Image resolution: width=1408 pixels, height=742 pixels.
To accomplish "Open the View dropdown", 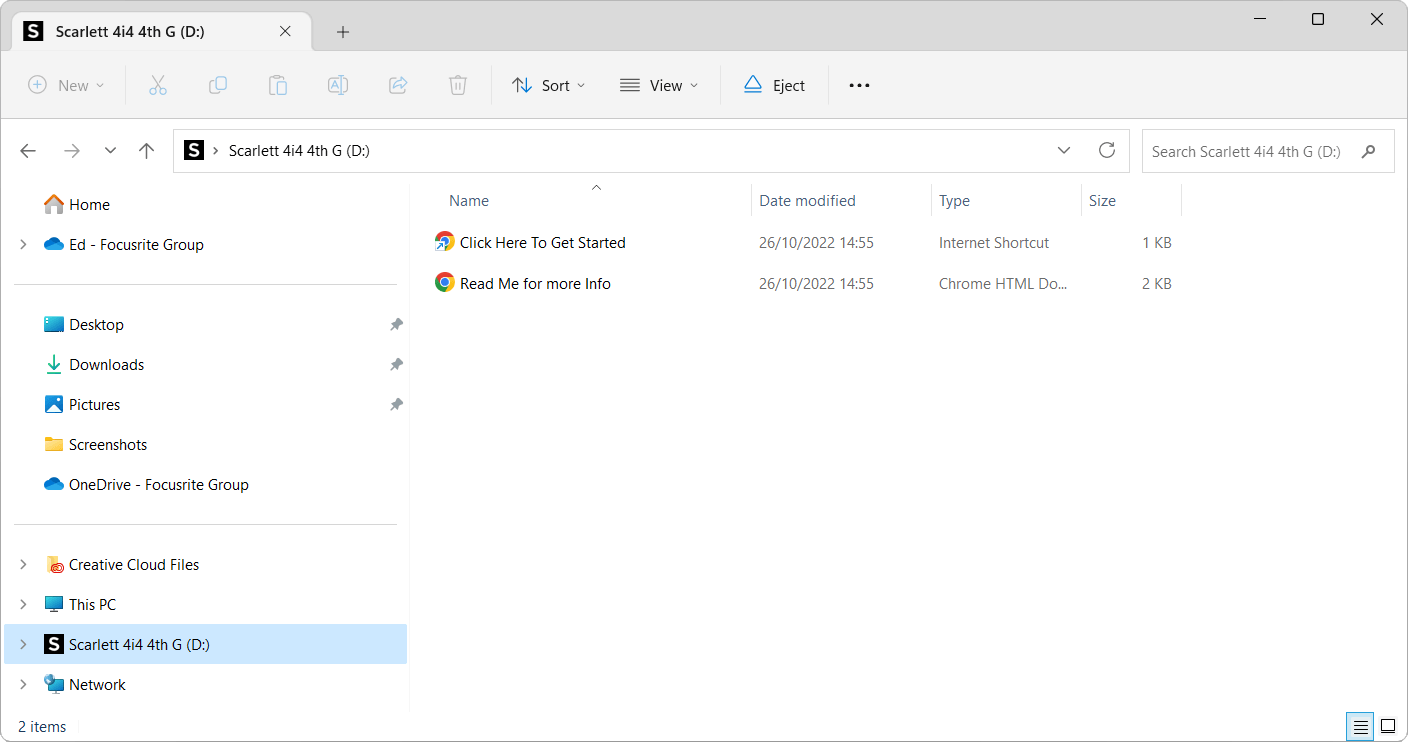I will click(658, 85).
